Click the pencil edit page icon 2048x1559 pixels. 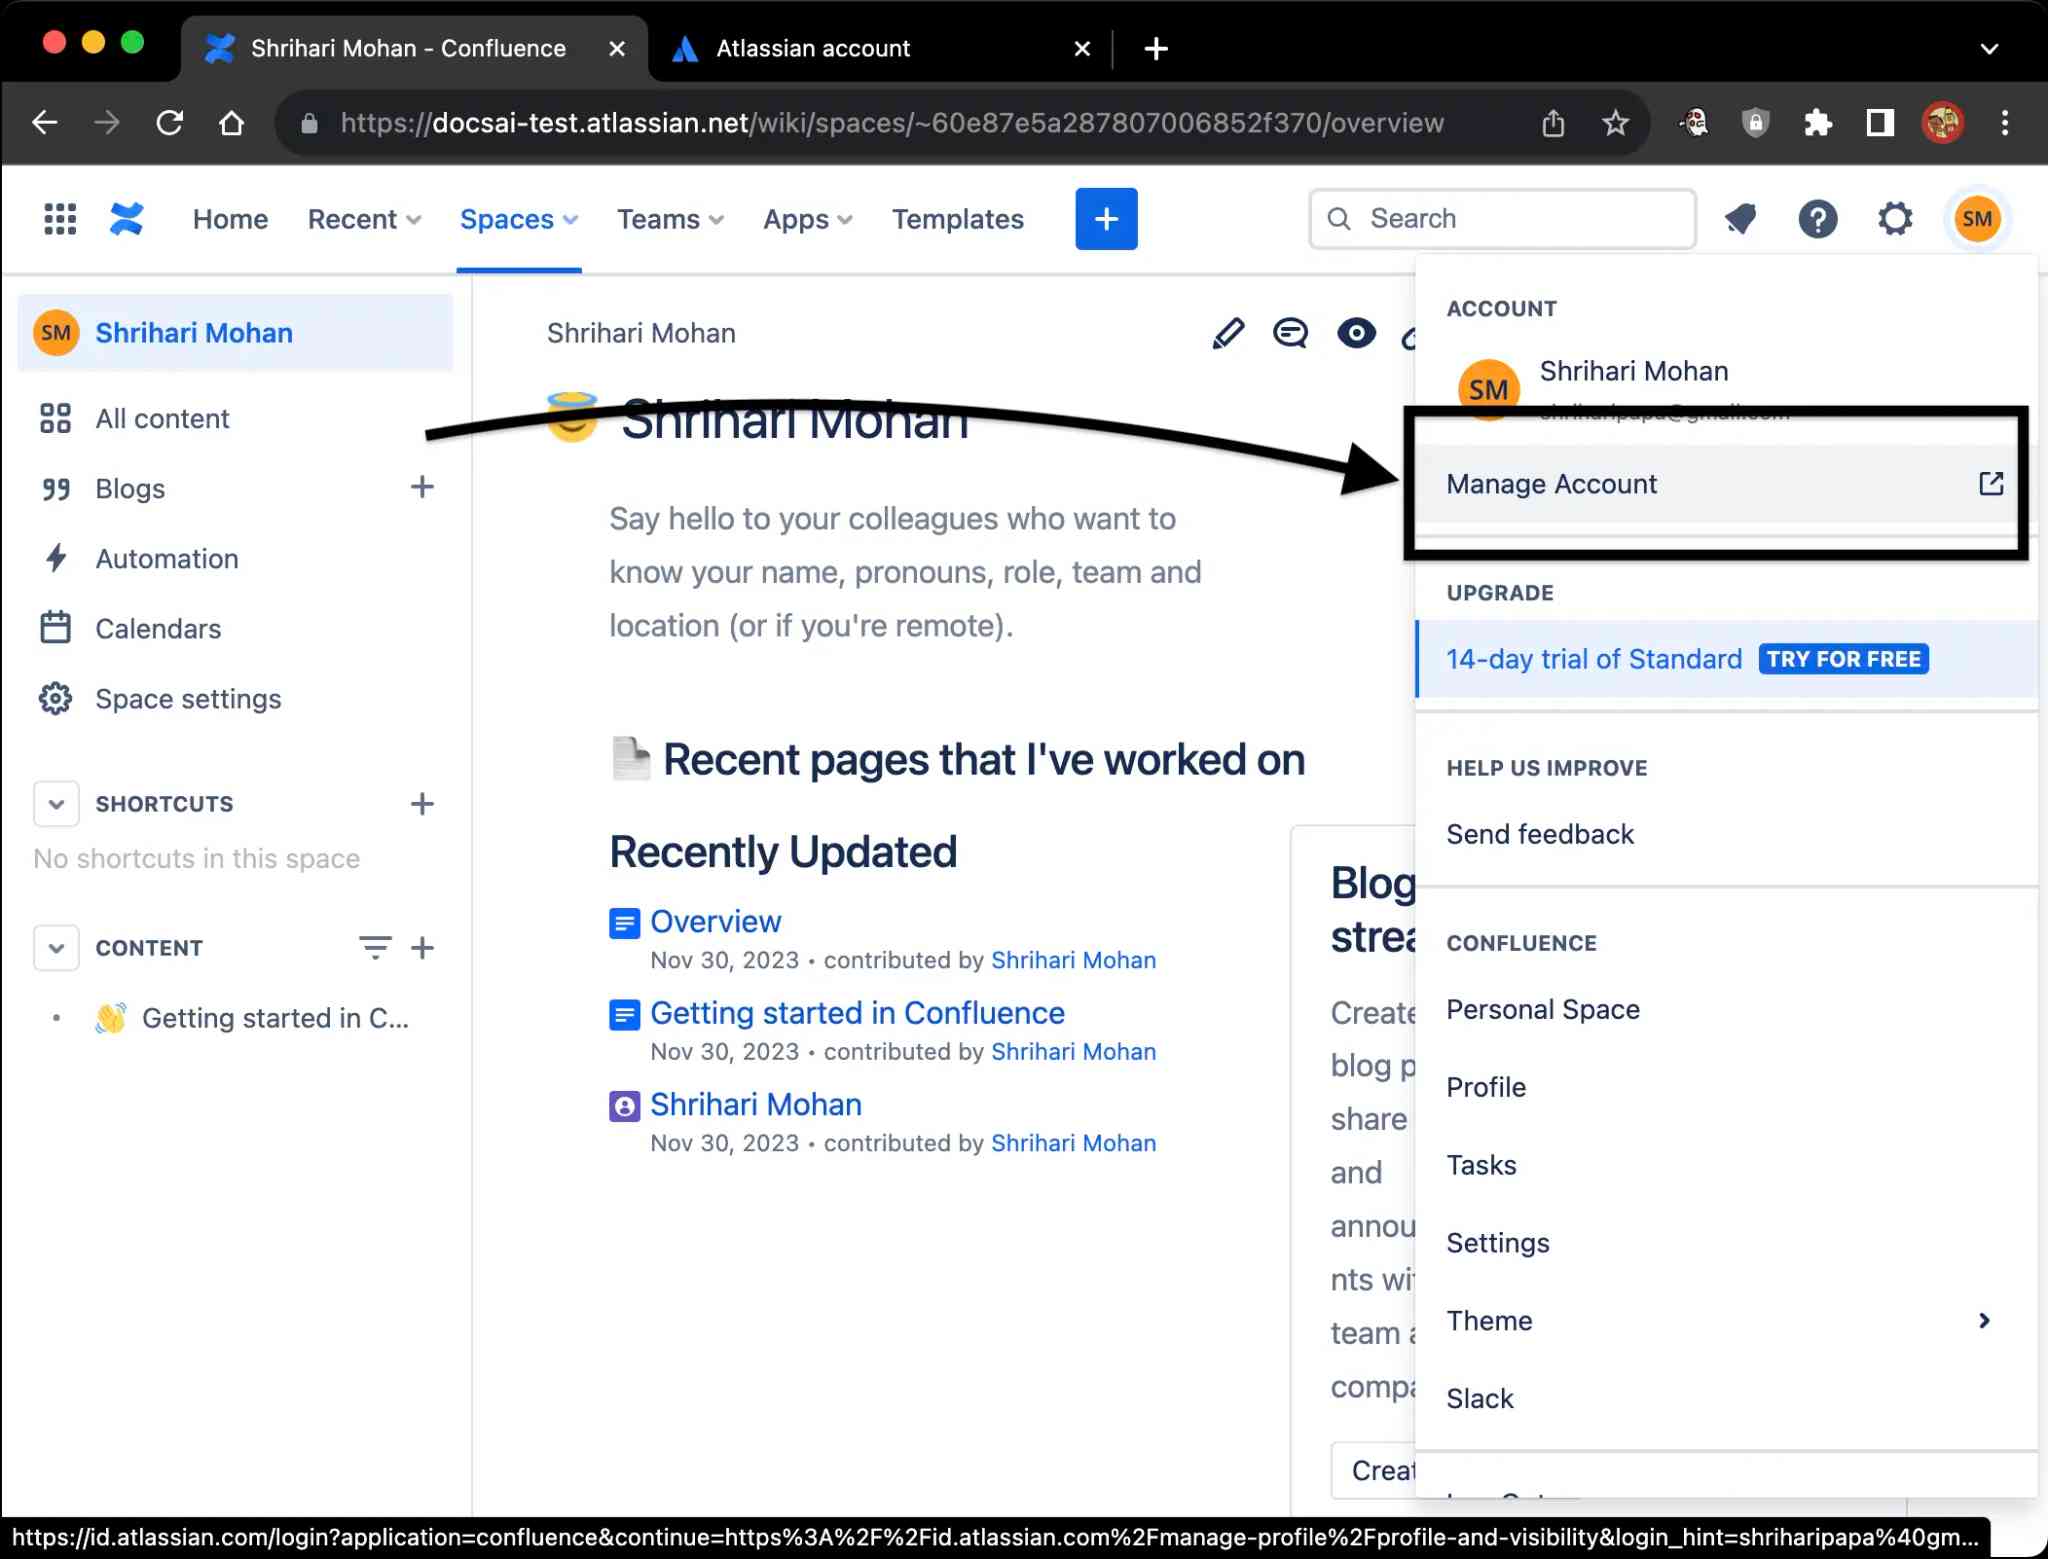pos(1228,334)
